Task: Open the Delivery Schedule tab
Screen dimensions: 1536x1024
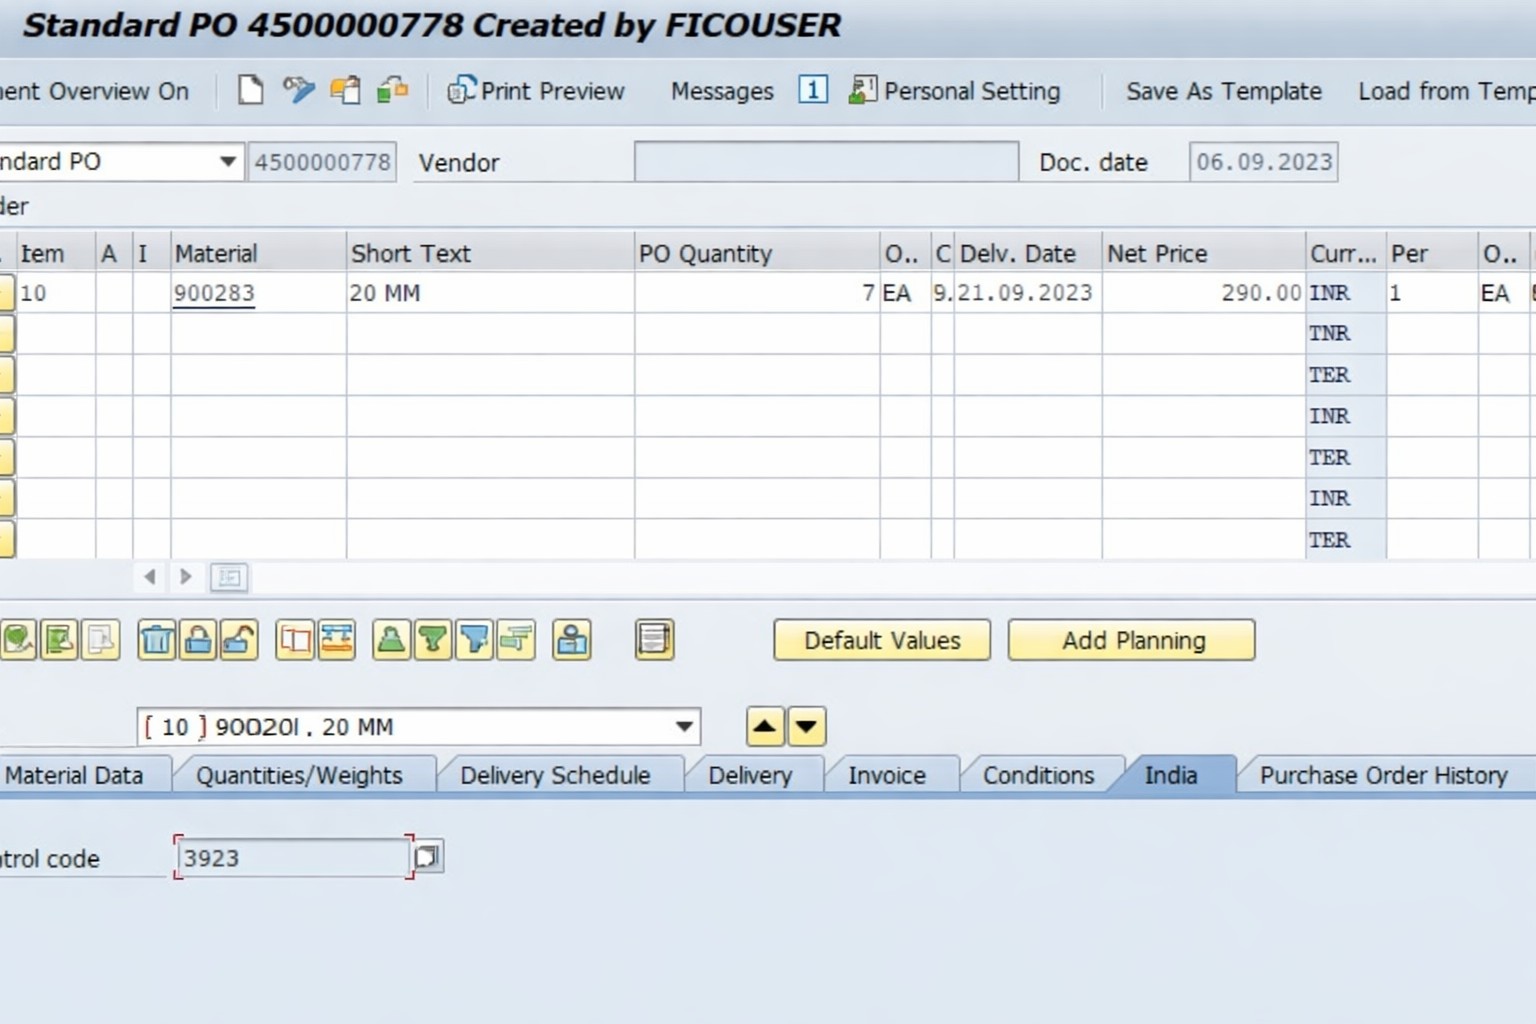Action: (x=555, y=775)
